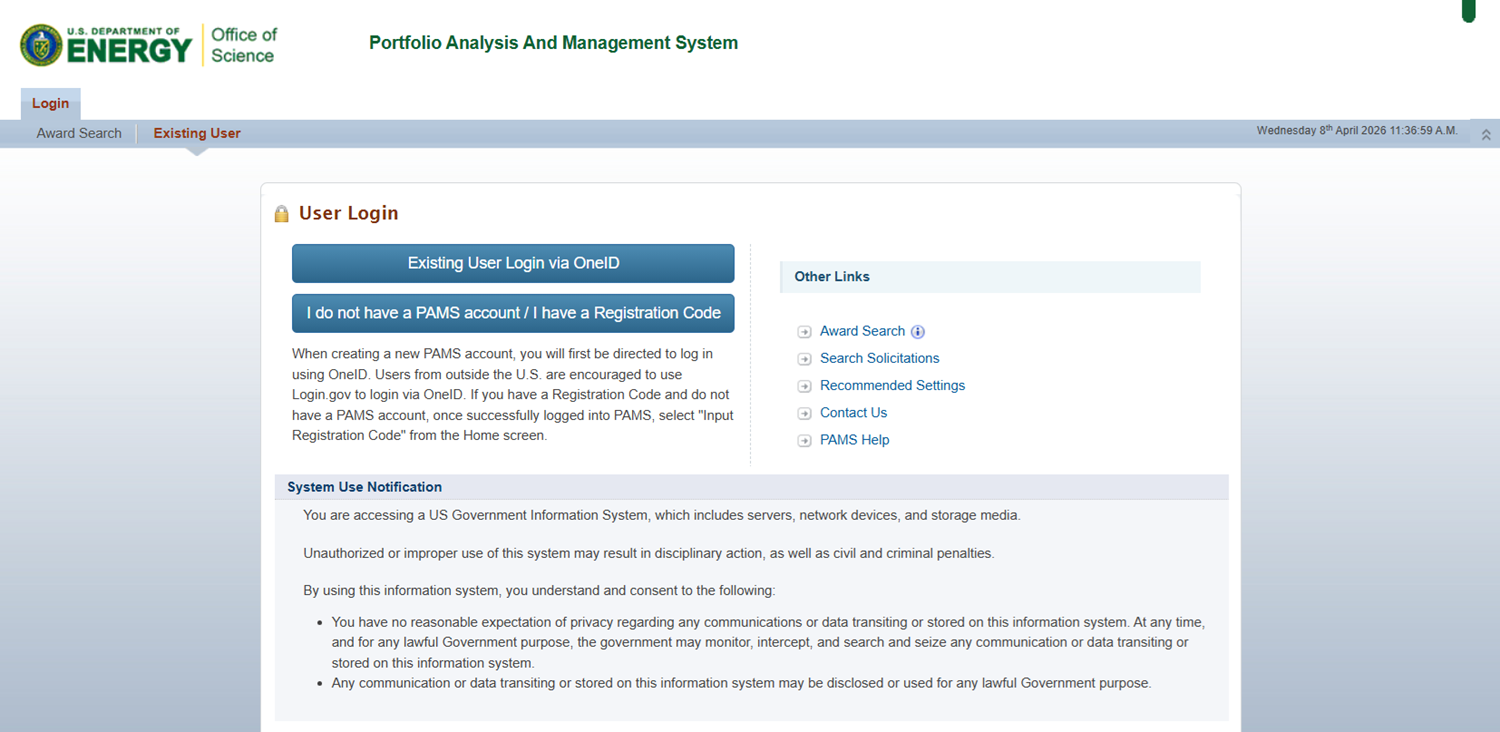
Task: Open the Recommended Settings link
Action: 892,385
